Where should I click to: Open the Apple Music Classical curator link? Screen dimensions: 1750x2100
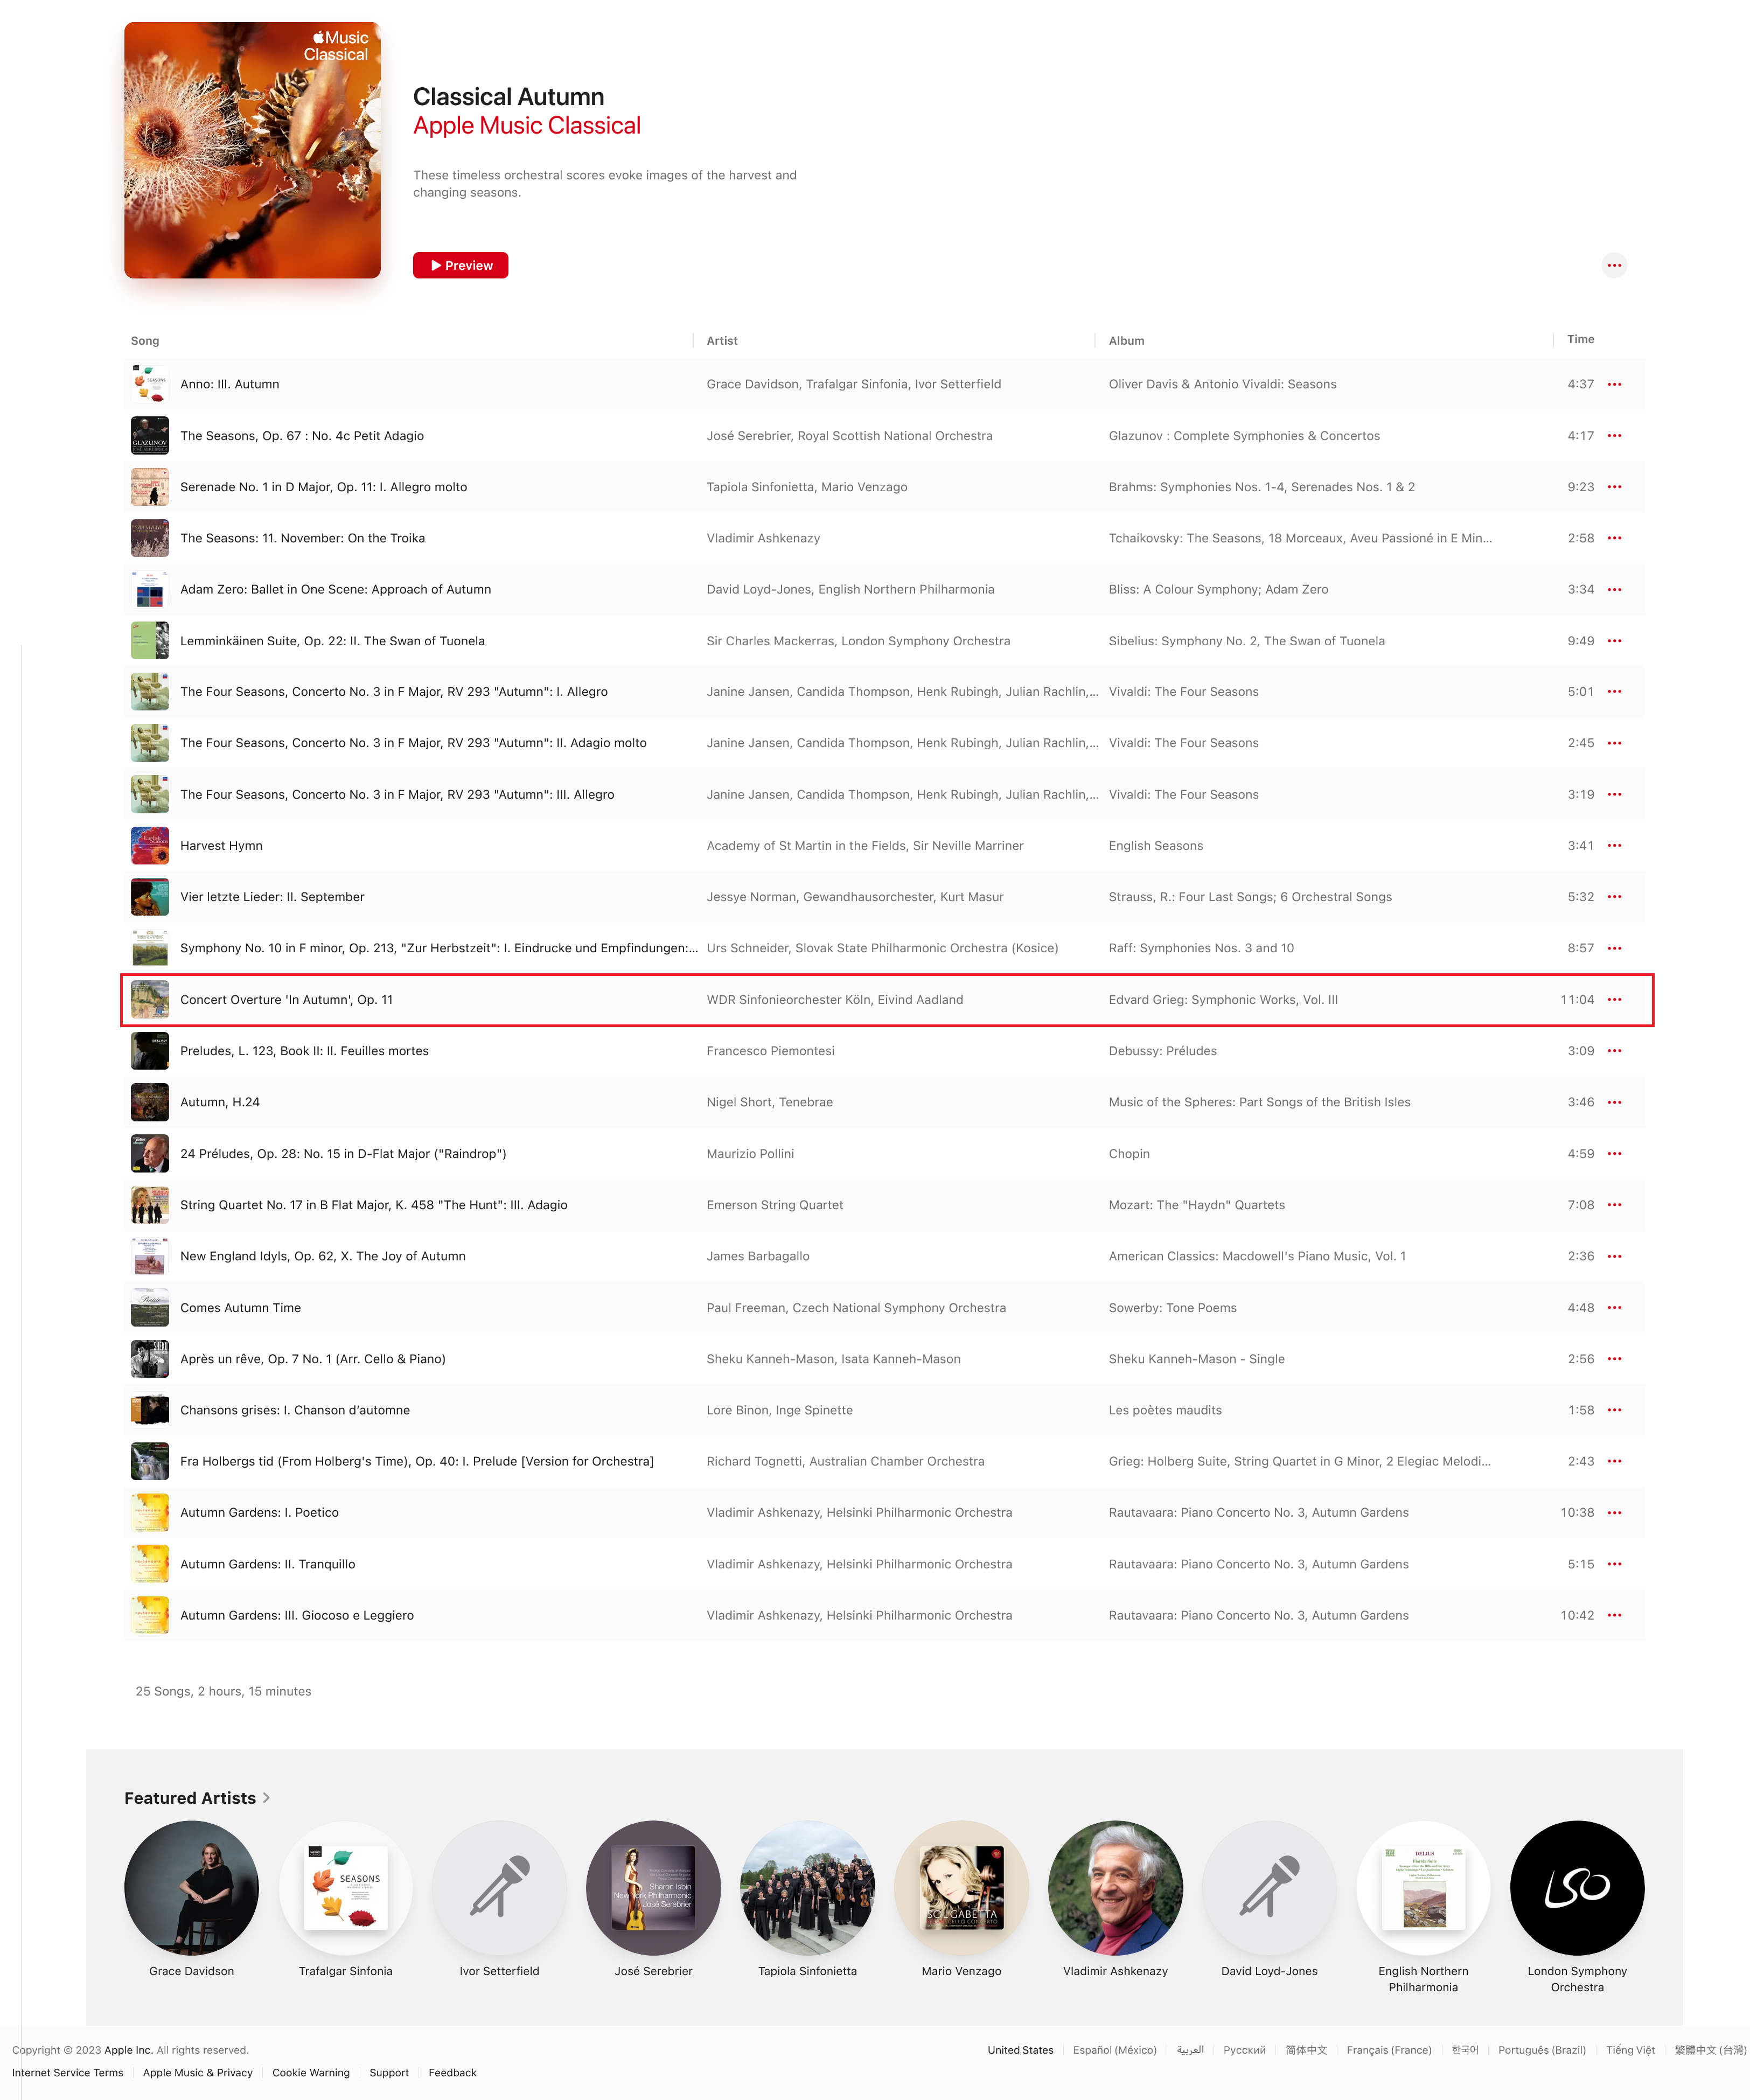[x=527, y=126]
